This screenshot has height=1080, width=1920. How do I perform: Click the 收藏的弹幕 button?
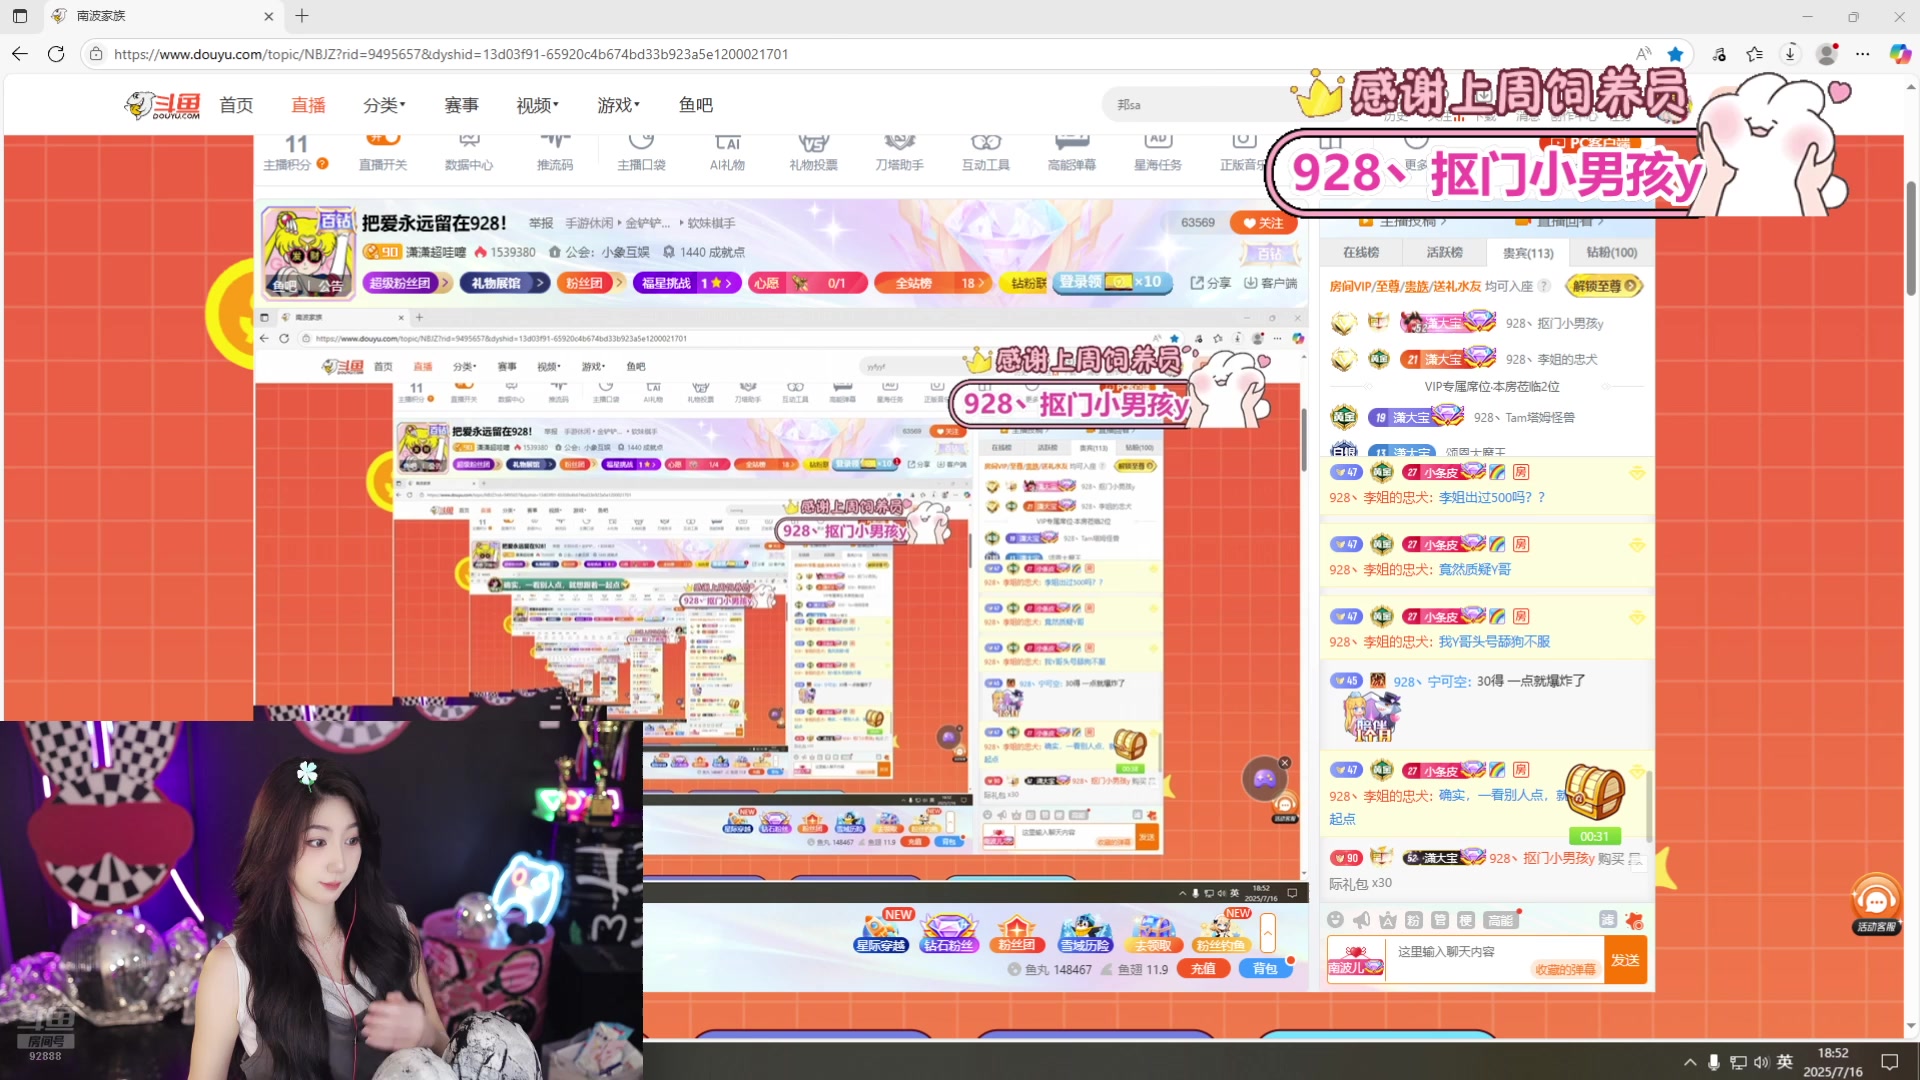click(1565, 969)
